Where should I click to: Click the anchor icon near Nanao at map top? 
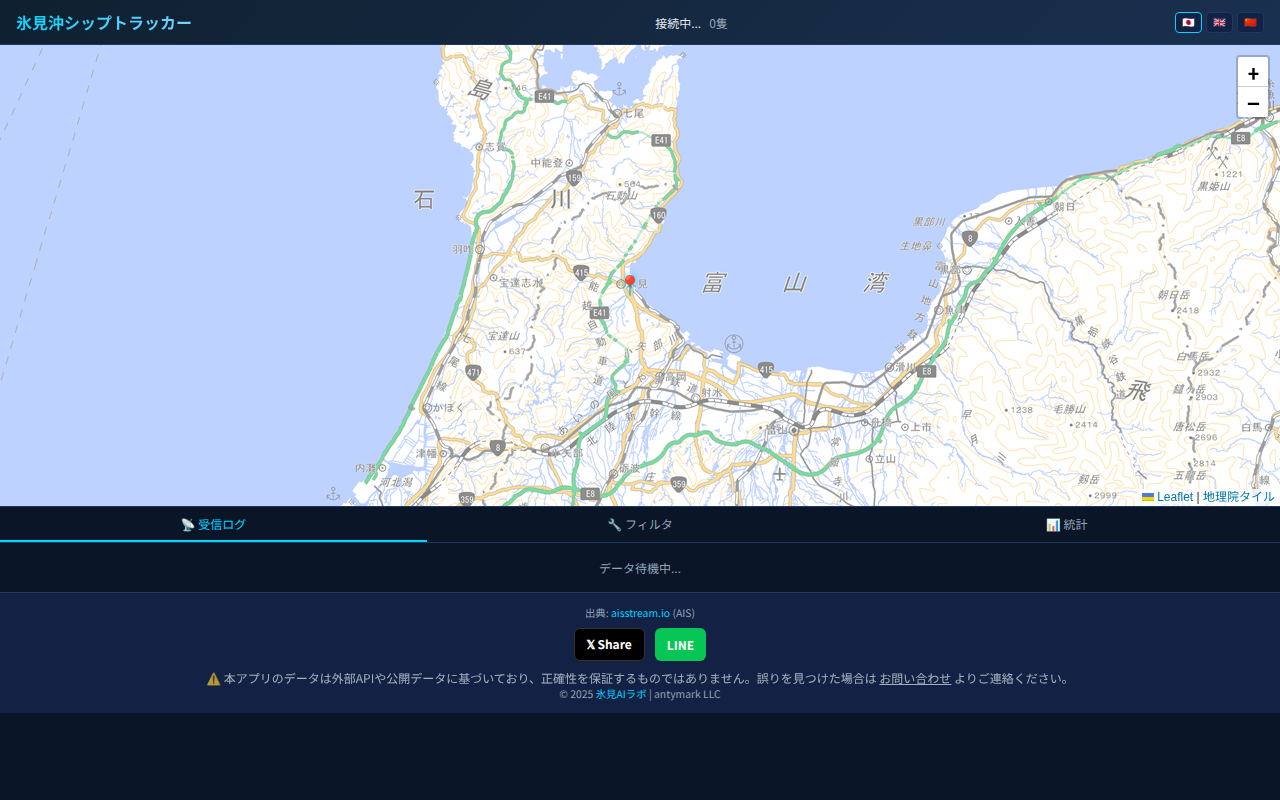click(x=621, y=90)
